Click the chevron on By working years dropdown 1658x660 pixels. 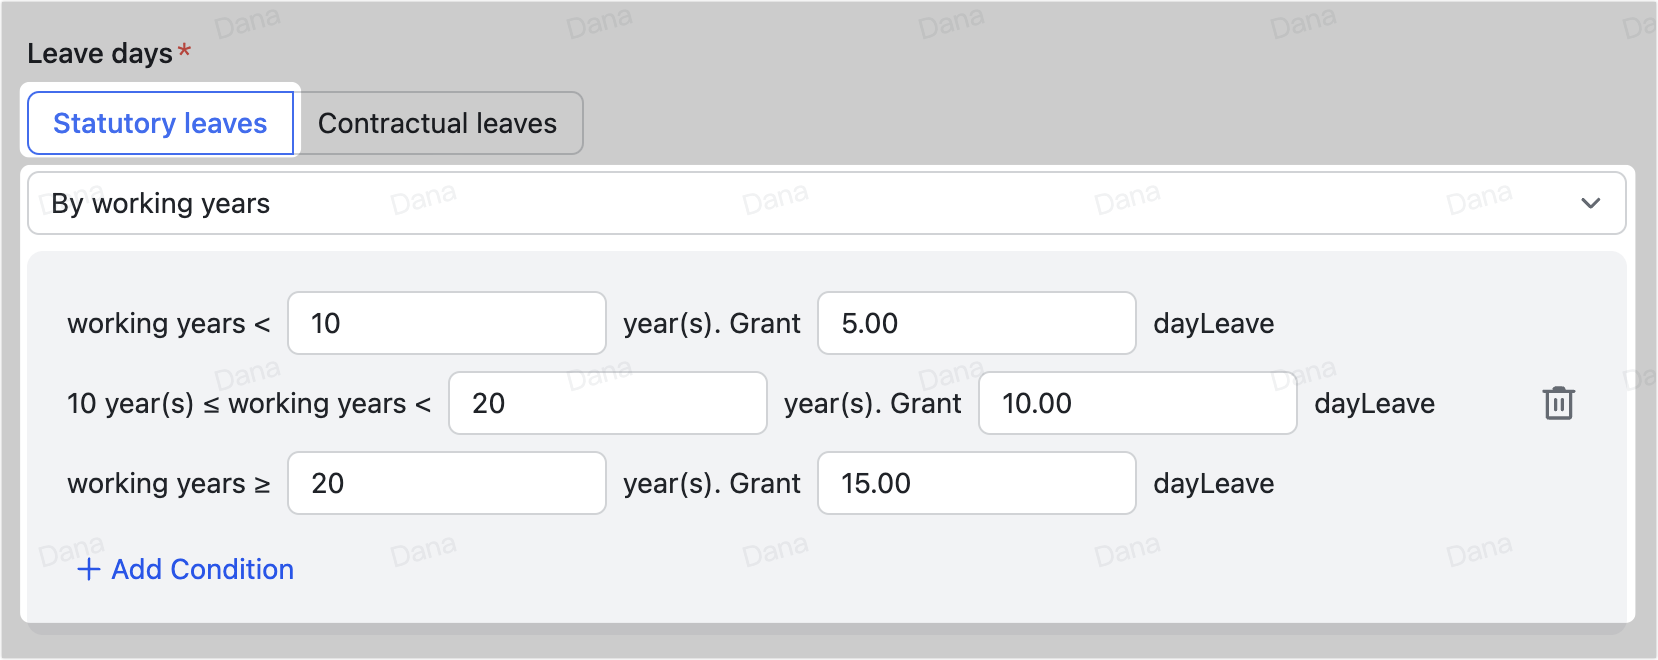(1590, 203)
